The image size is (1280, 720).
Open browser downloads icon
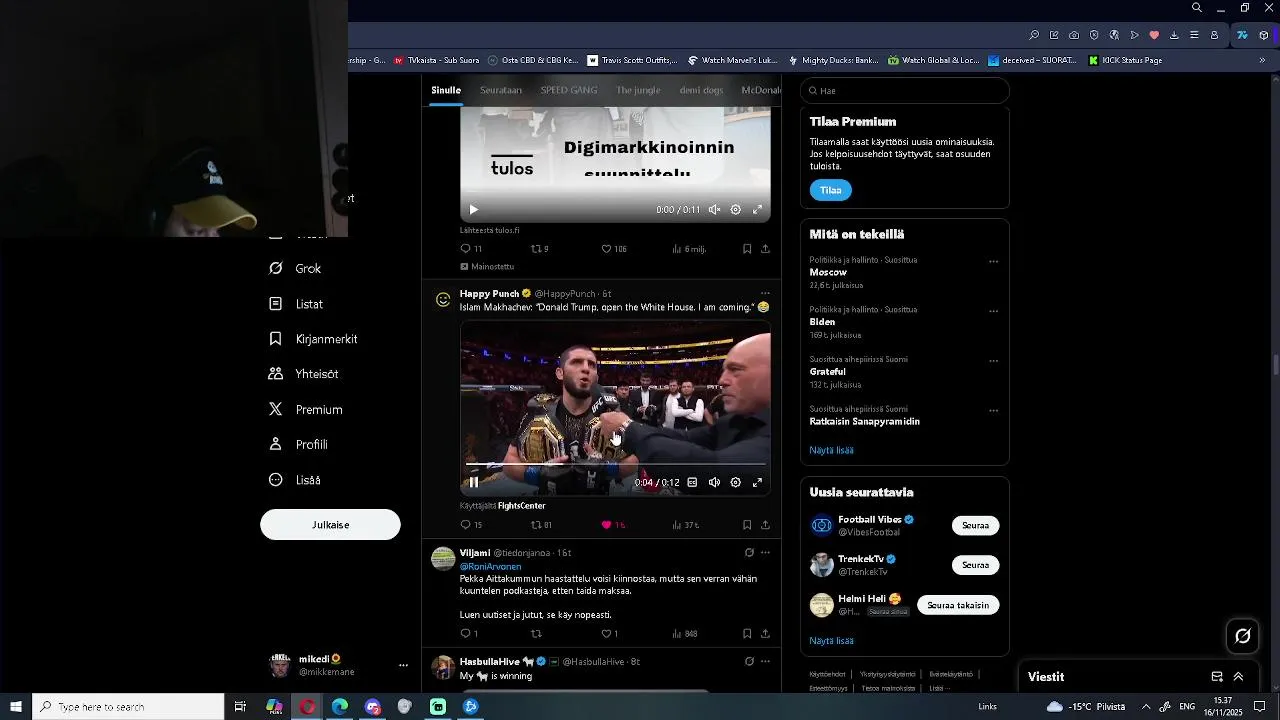(x=1174, y=35)
